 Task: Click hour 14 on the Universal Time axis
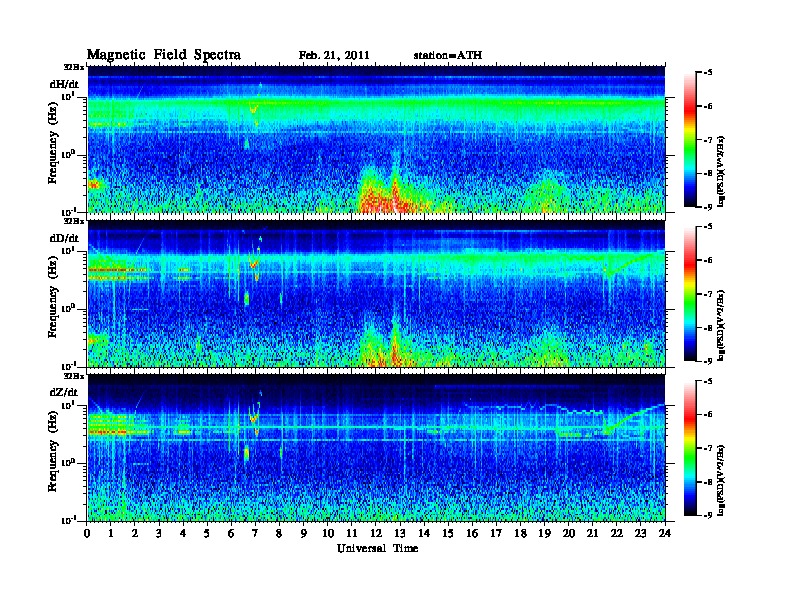(x=424, y=533)
